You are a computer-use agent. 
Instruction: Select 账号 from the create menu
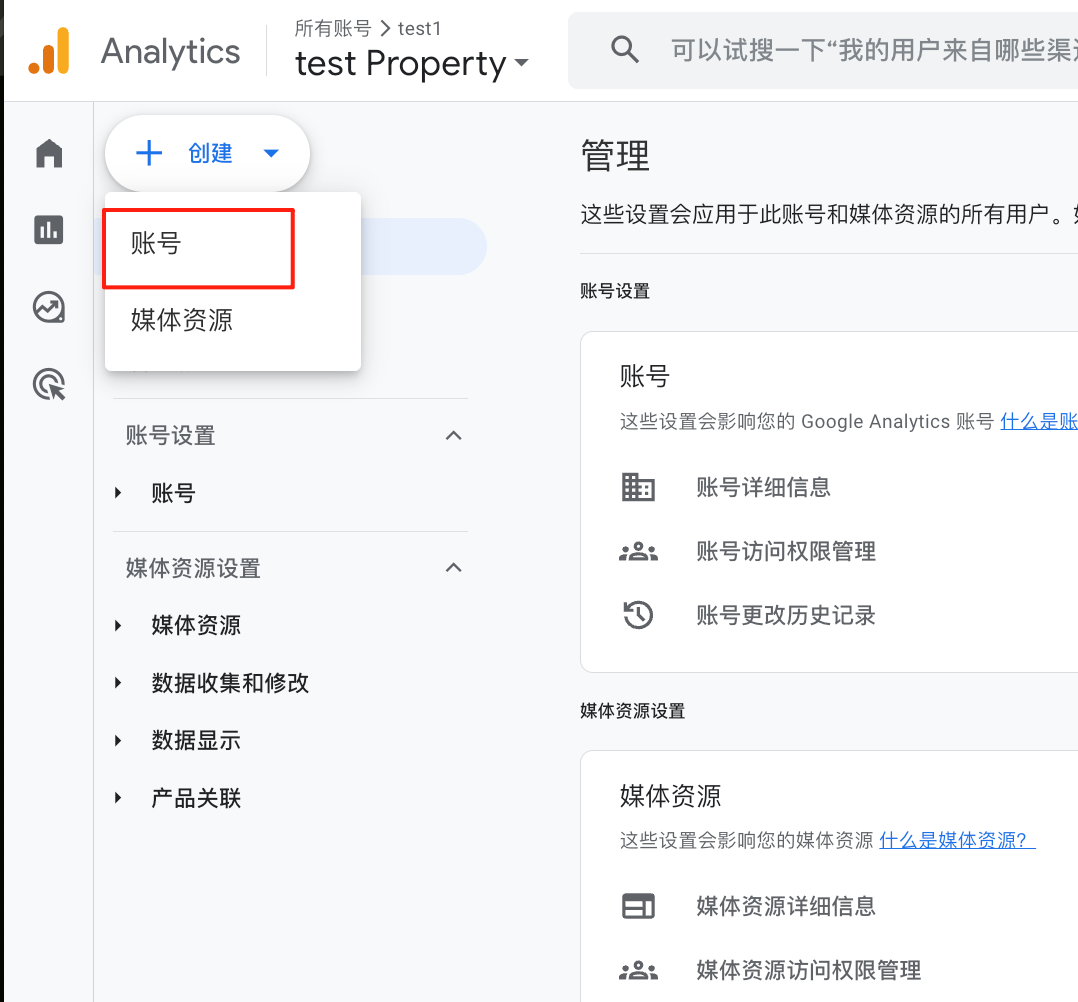tap(157, 243)
